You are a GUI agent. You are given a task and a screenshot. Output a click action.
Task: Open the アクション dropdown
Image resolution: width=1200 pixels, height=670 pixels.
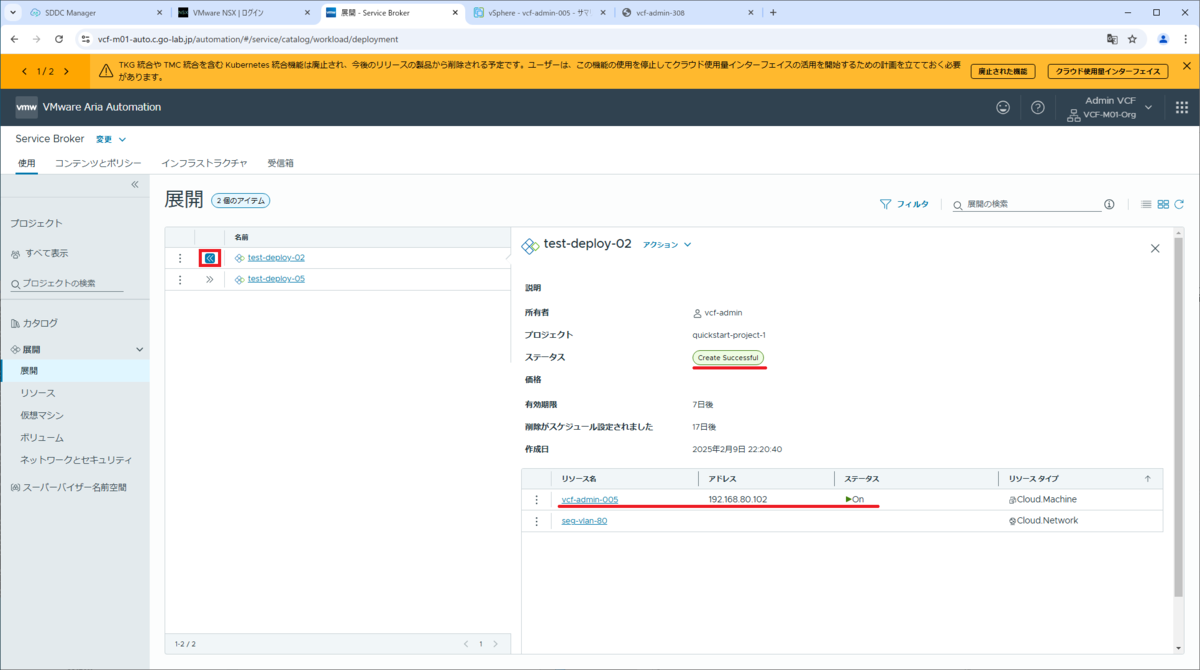point(667,245)
